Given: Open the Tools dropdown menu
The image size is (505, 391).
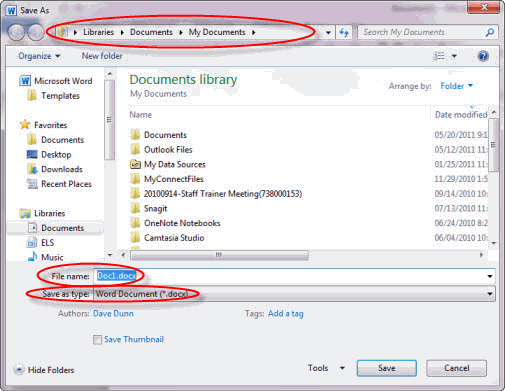Looking at the screenshot, I should pos(326,368).
